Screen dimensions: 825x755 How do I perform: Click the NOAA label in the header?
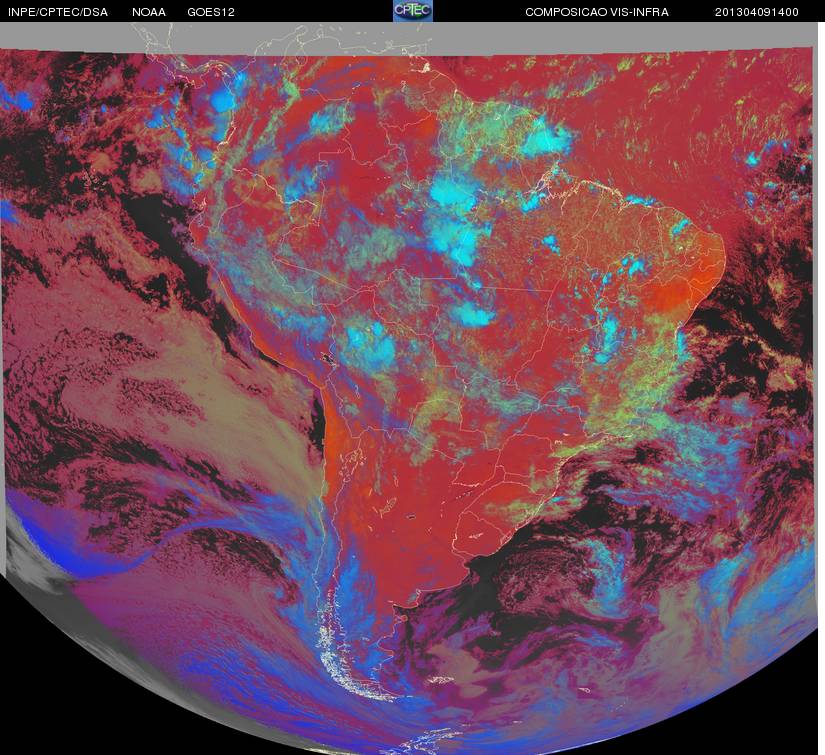coord(149,12)
